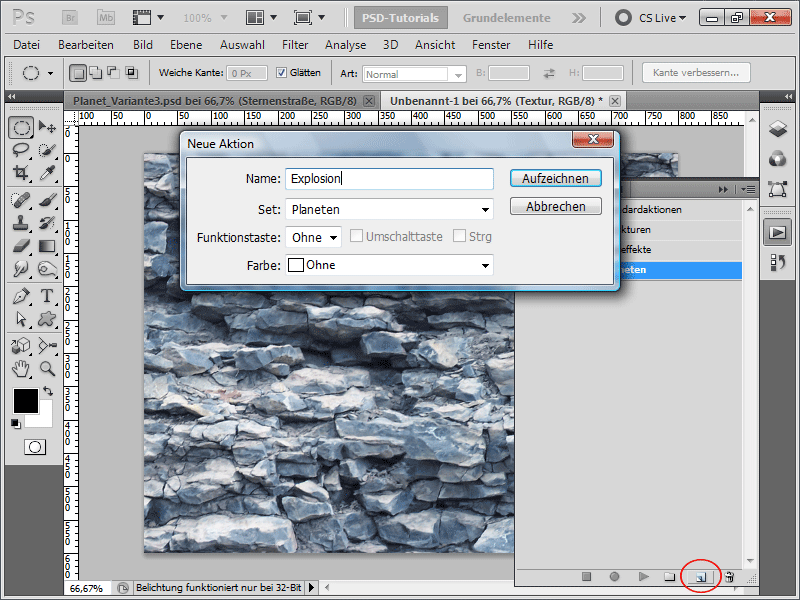Select the Quick Selection tool
This screenshot has height=600, width=800.
click(x=47, y=150)
